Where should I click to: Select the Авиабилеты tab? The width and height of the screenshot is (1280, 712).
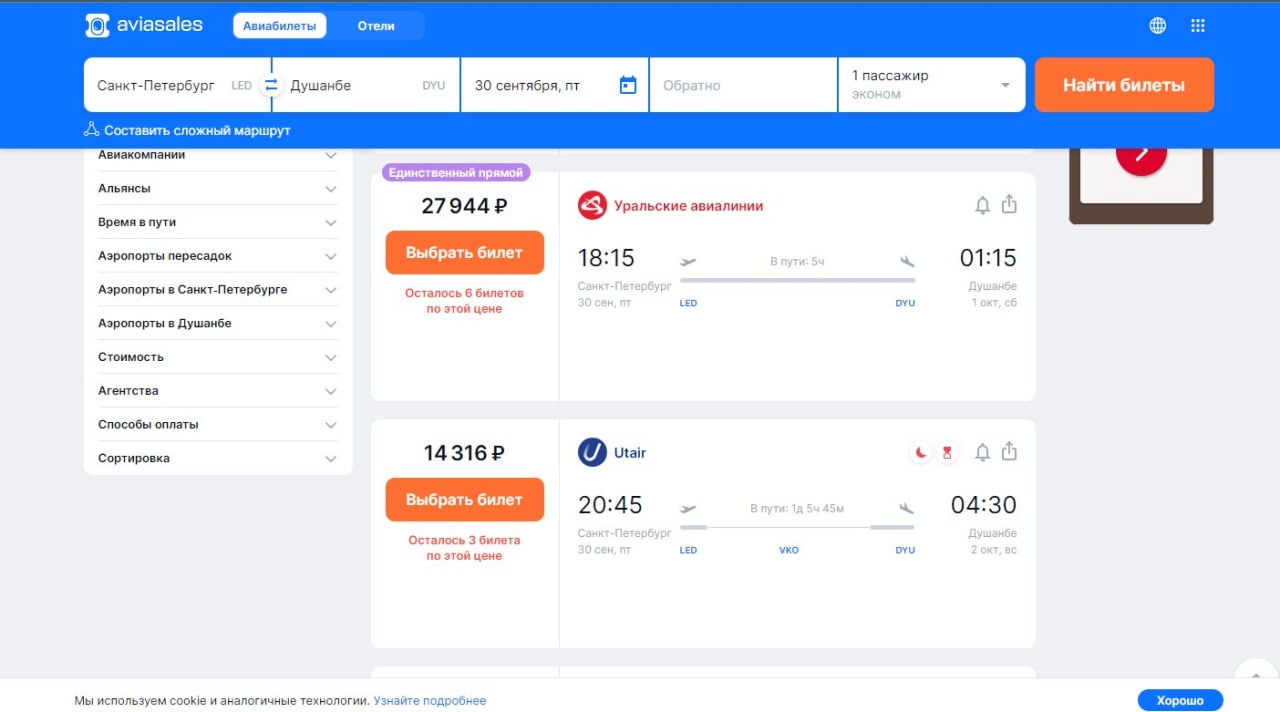[x=280, y=26]
